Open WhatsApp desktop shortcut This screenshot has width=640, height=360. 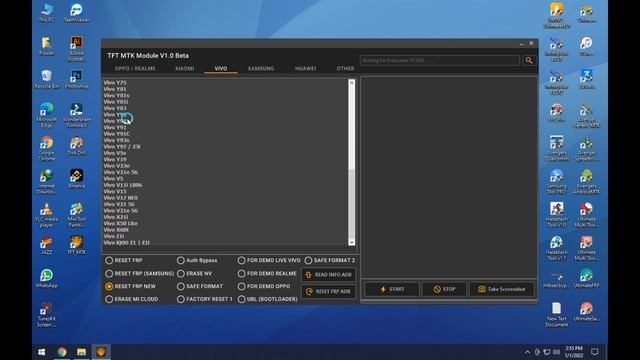(x=47, y=278)
